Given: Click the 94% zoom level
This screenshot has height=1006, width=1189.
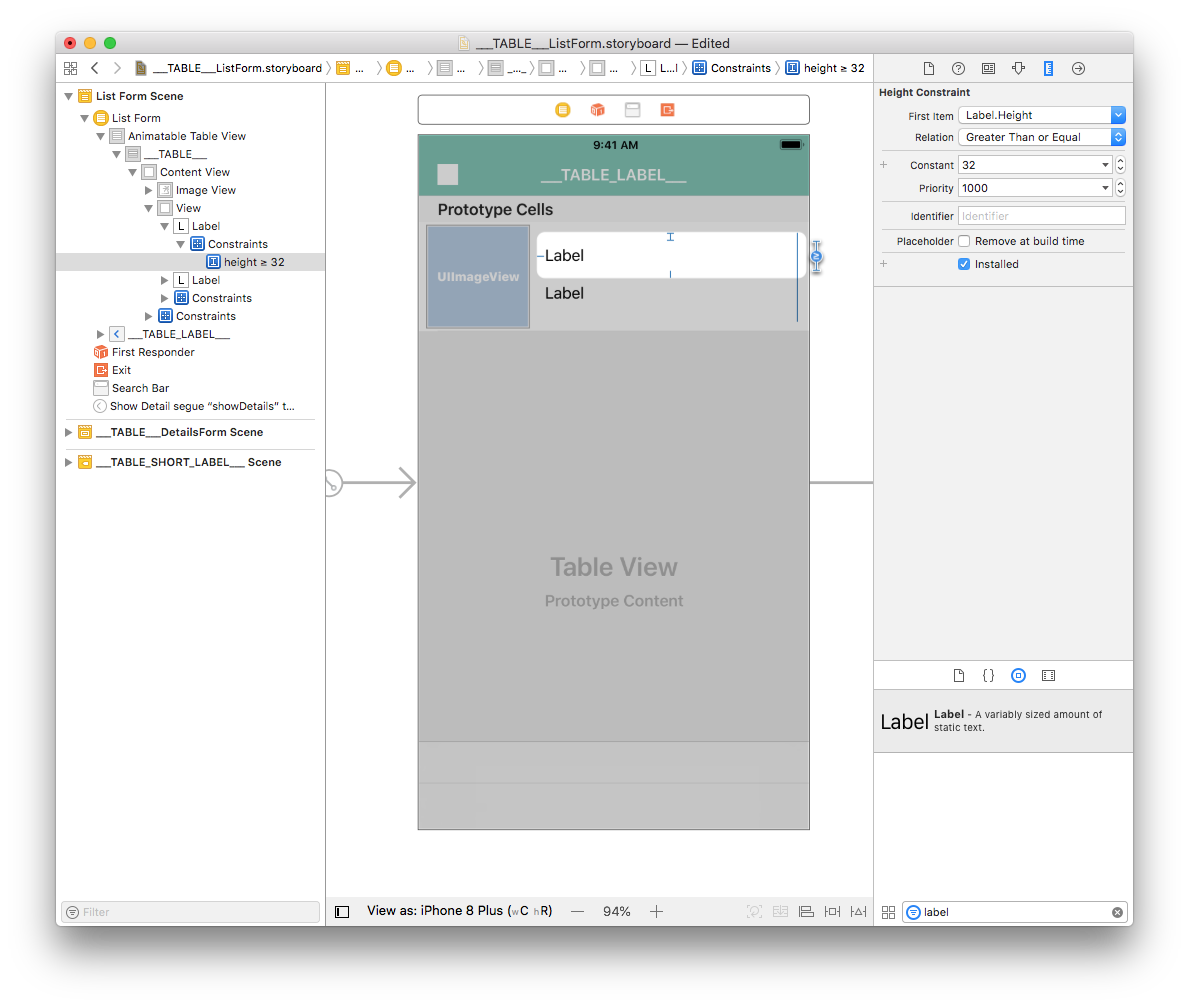Looking at the screenshot, I should (616, 911).
